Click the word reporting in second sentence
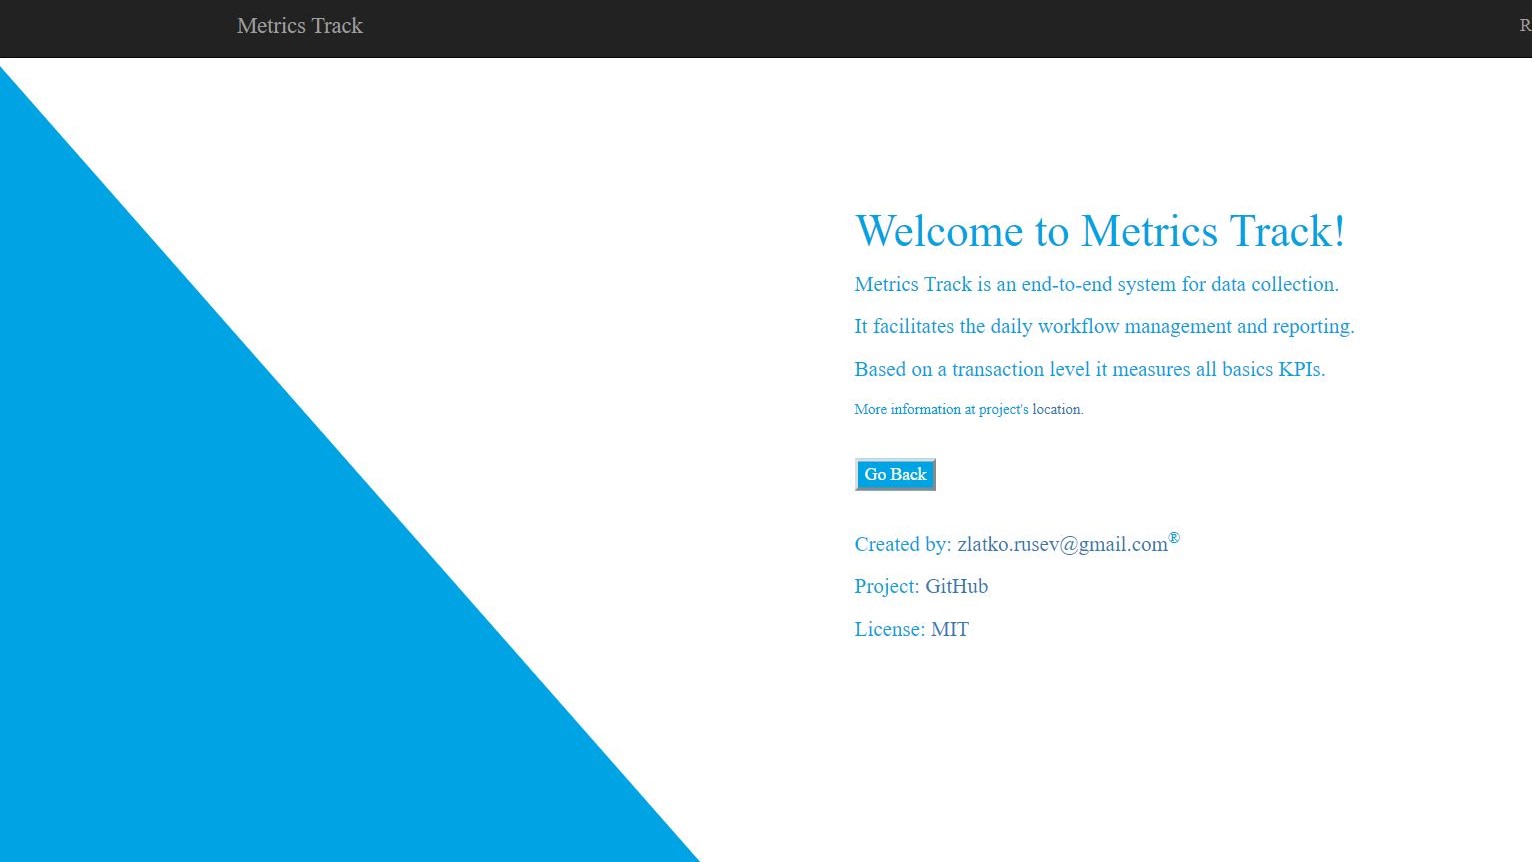The width and height of the screenshot is (1532, 862). 1313,327
